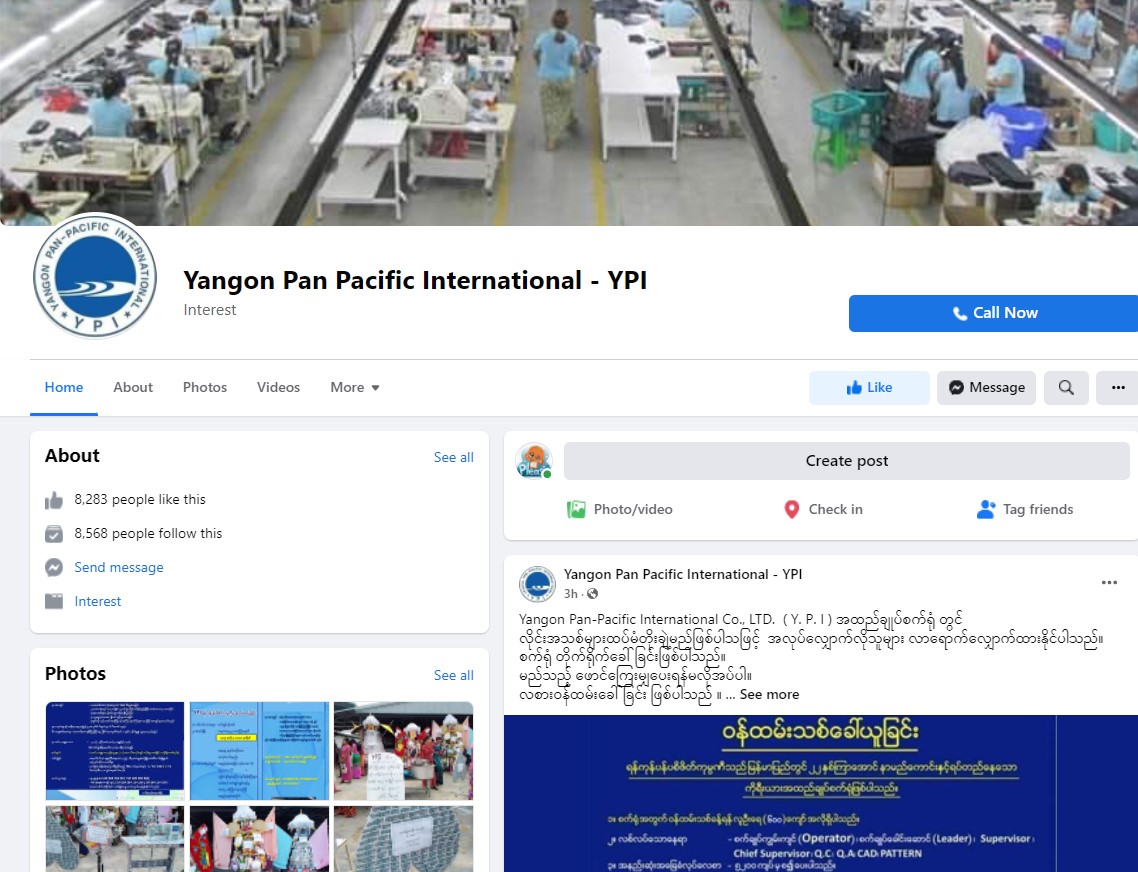The width and height of the screenshot is (1138, 872).
Task: Click the Send message link
Action: [x=118, y=568]
